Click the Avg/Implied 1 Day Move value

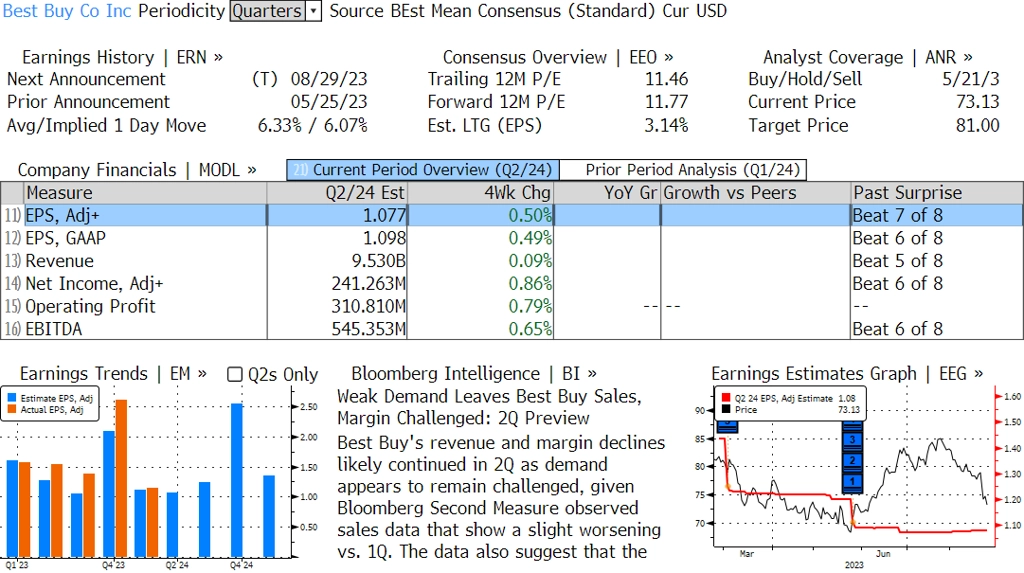[313, 125]
